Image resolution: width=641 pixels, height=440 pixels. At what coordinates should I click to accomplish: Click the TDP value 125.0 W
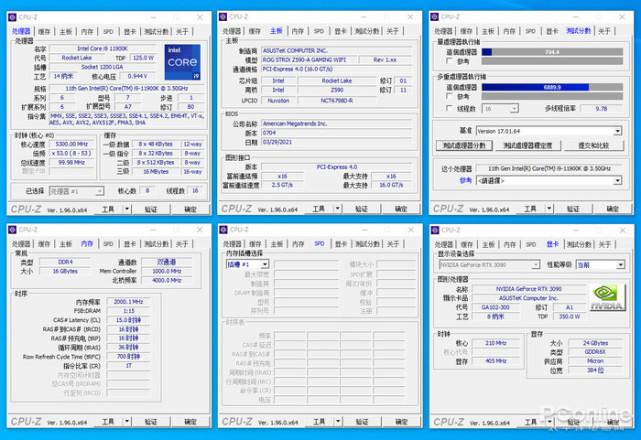tap(143, 58)
